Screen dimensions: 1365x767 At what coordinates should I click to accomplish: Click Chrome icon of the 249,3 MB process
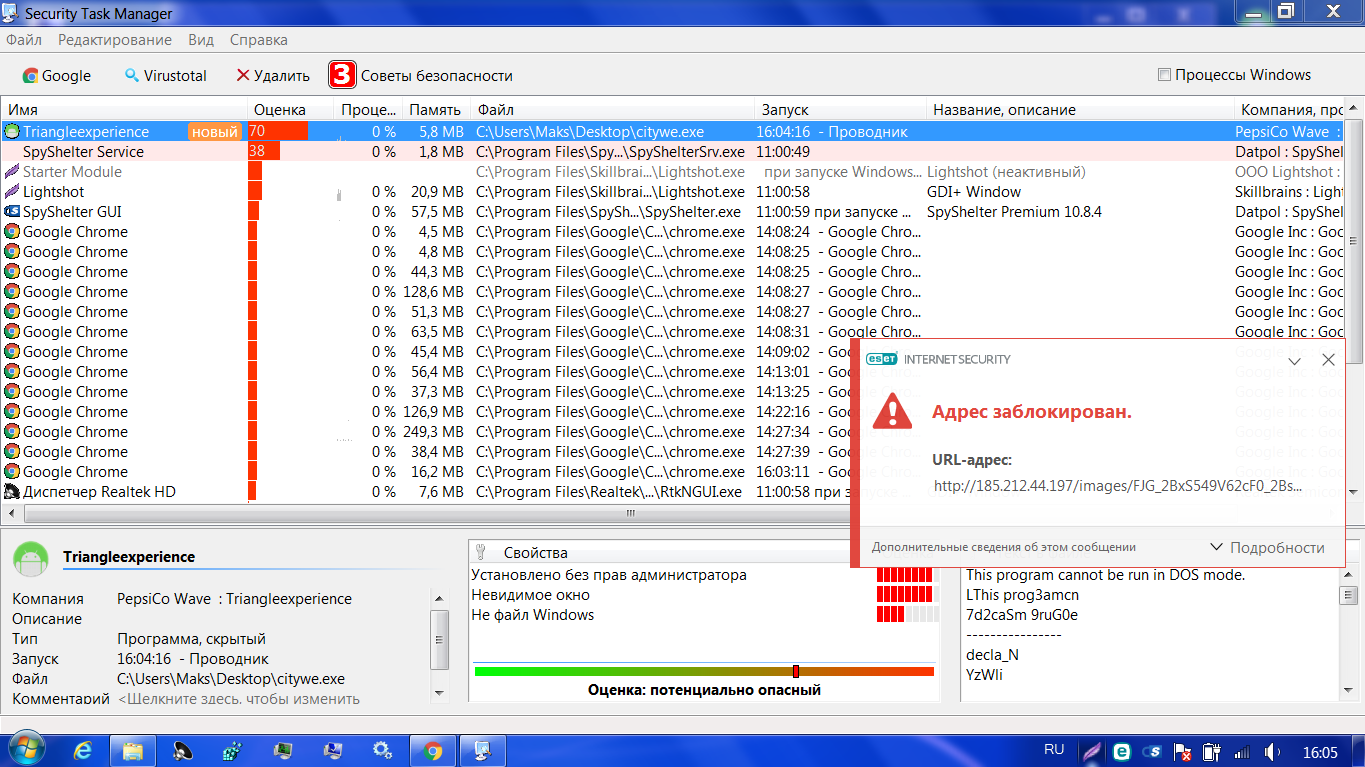pos(12,432)
